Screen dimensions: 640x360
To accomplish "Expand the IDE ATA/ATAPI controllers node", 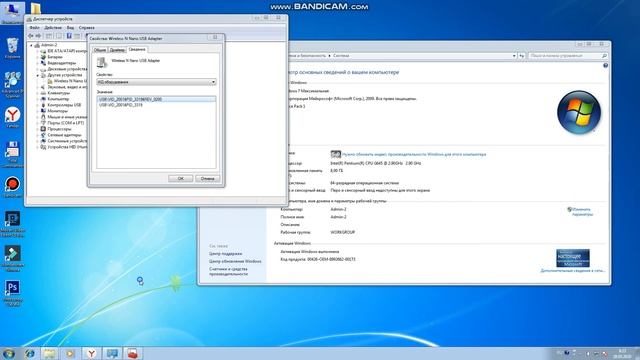I will (38, 51).
